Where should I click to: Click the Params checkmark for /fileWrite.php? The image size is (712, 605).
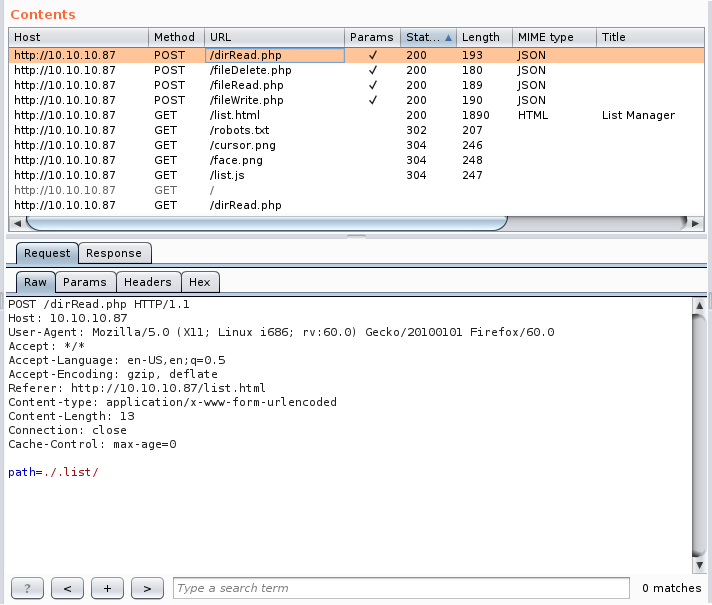373,101
